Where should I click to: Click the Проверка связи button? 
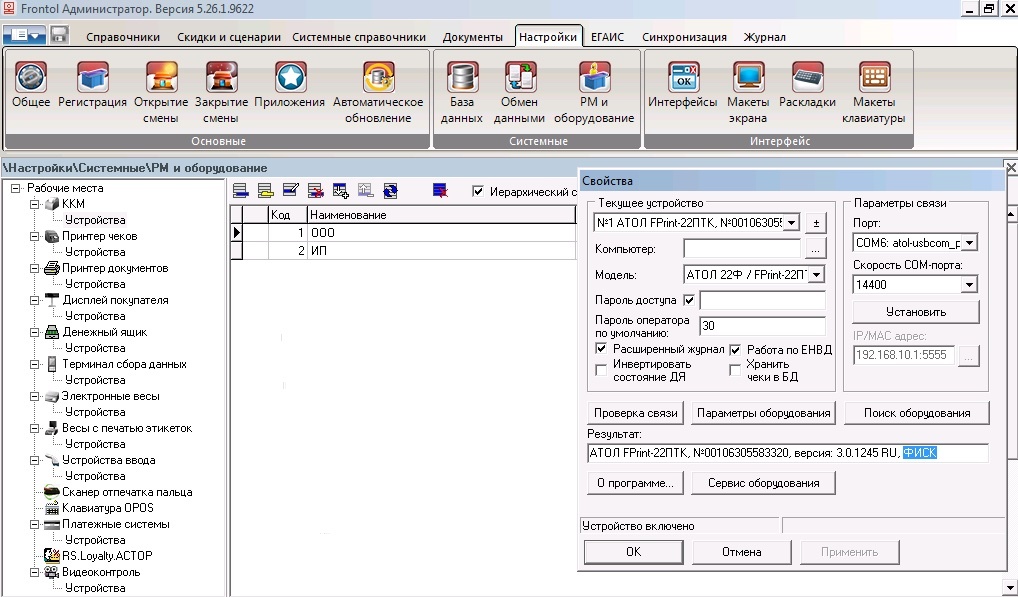click(636, 413)
